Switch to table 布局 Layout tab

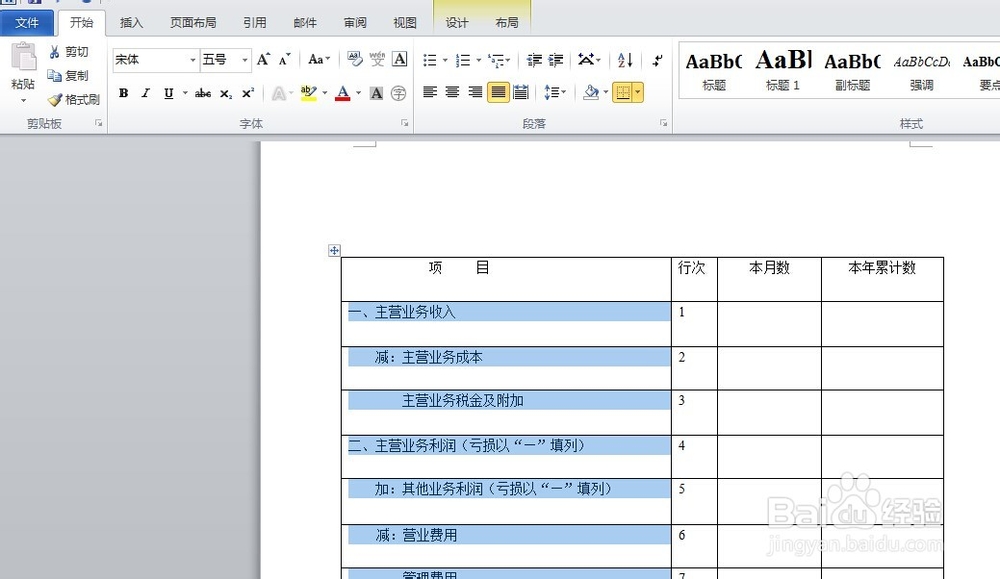pyautogui.click(x=506, y=23)
